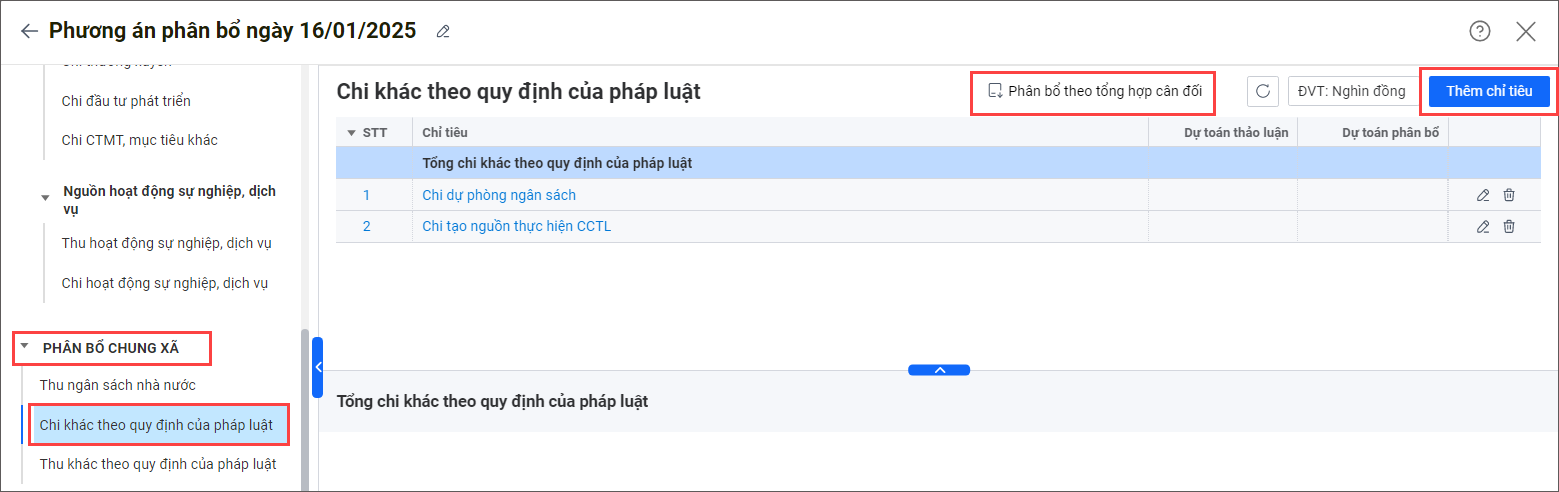Open the Chi dự phòng ngân sách link
The width and height of the screenshot is (1559, 492).
[x=499, y=195]
